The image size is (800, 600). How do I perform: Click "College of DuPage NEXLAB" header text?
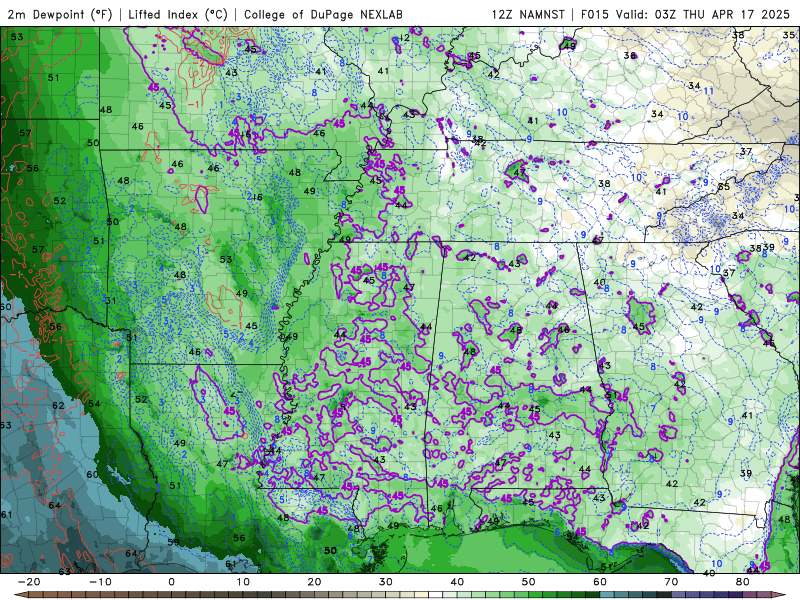pyautogui.click(x=323, y=14)
